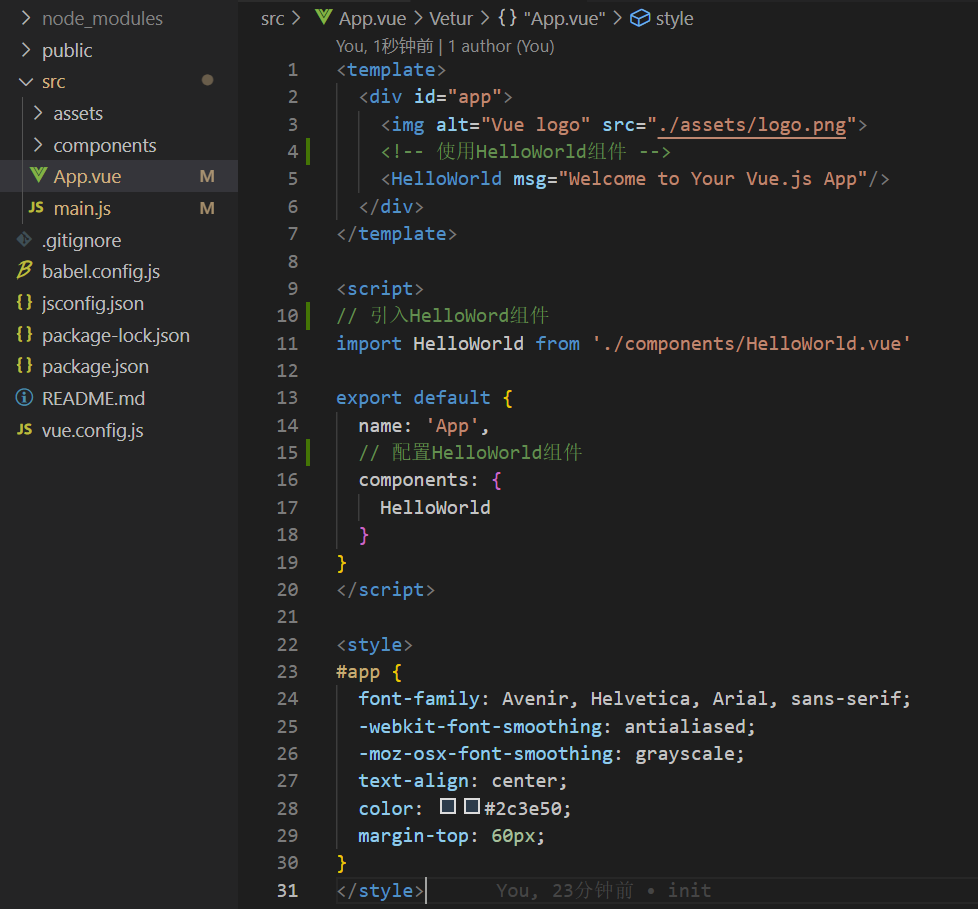Select the components folder label
Viewport: 978px width, 909px height.
coord(105,145)
